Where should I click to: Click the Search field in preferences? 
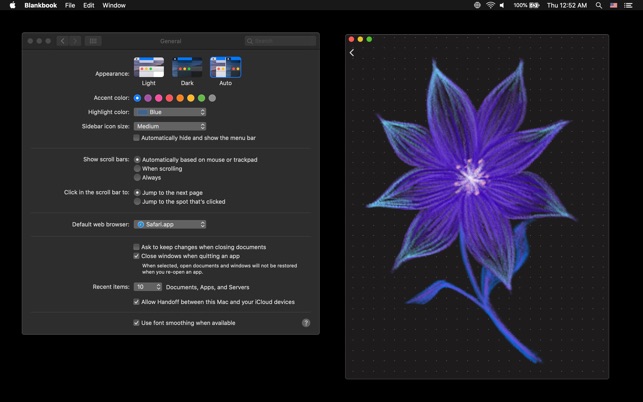point(280,41)
